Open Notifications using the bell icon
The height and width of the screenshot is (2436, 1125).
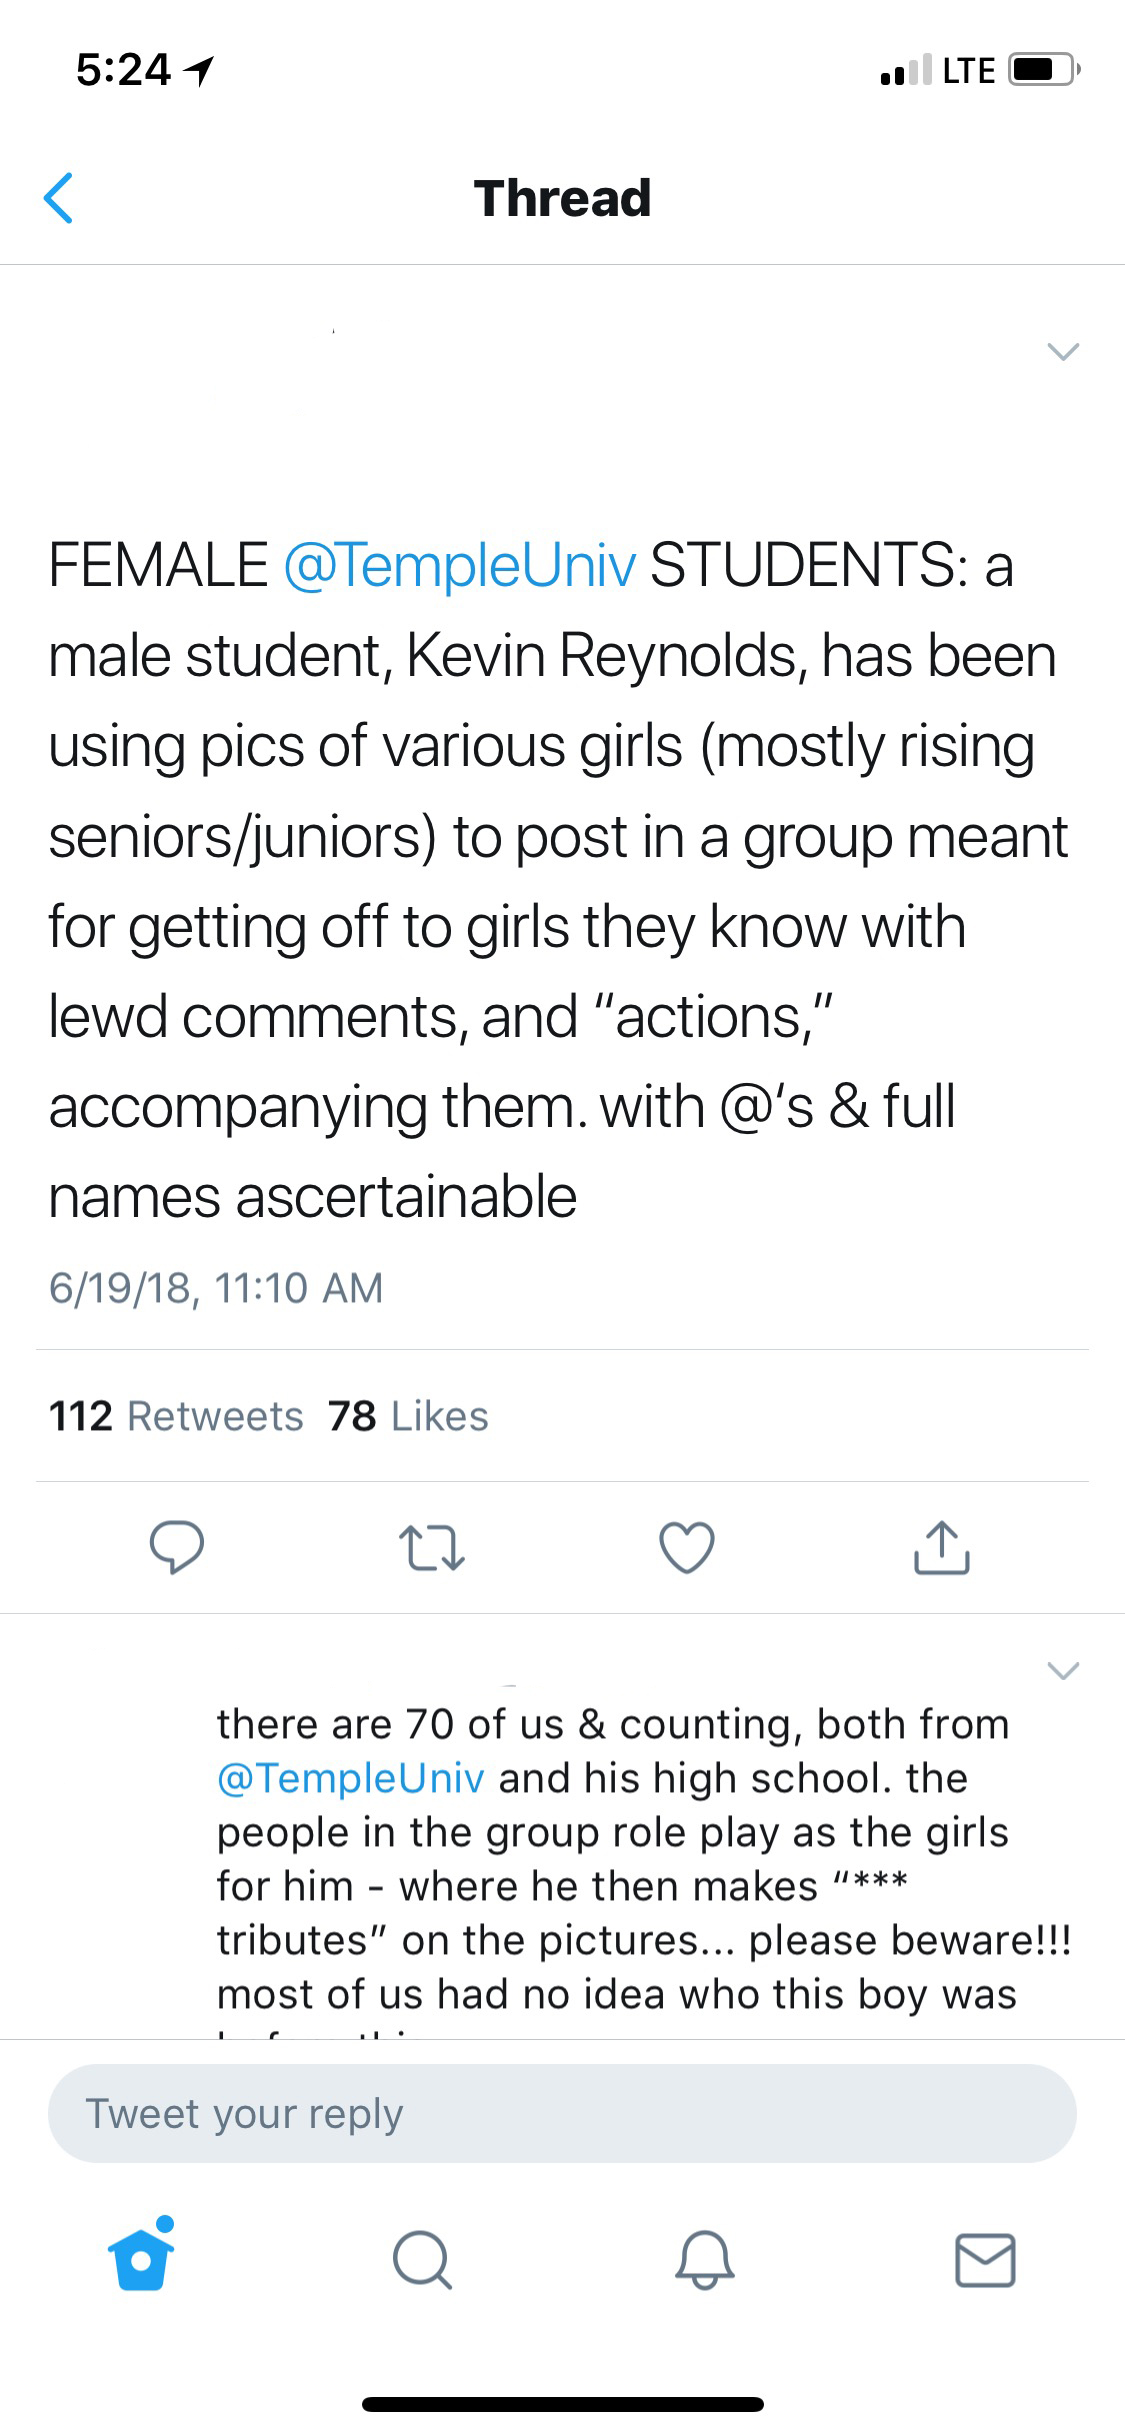[x=704, y=2260]
